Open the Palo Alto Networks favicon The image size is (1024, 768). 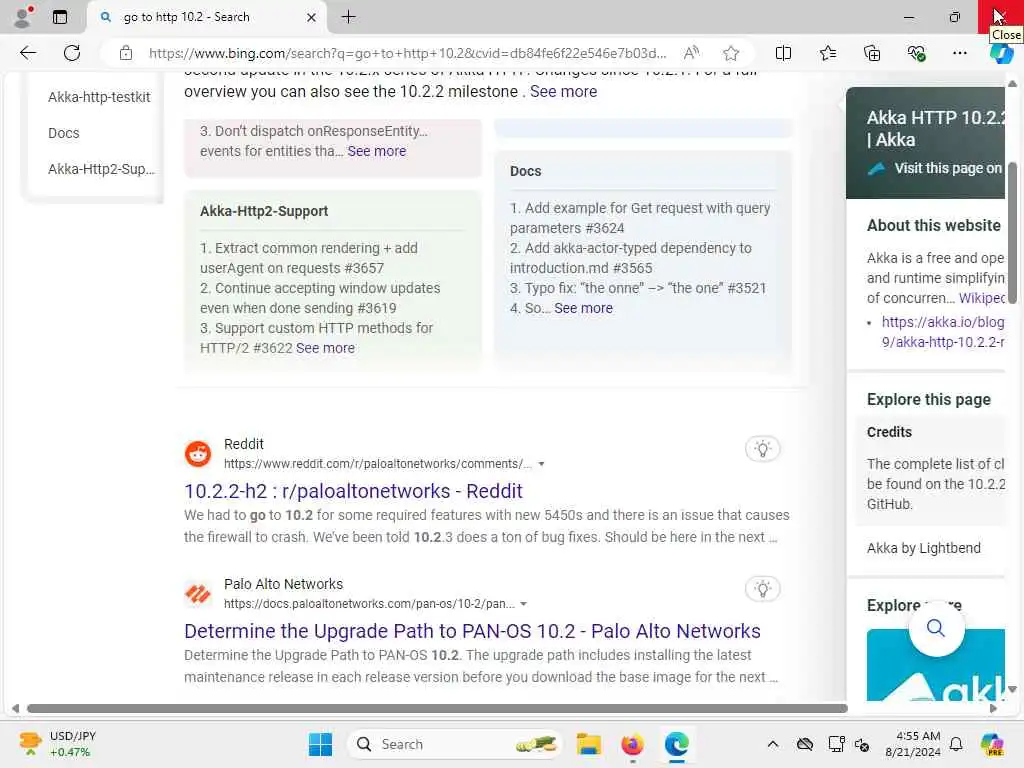198,594
